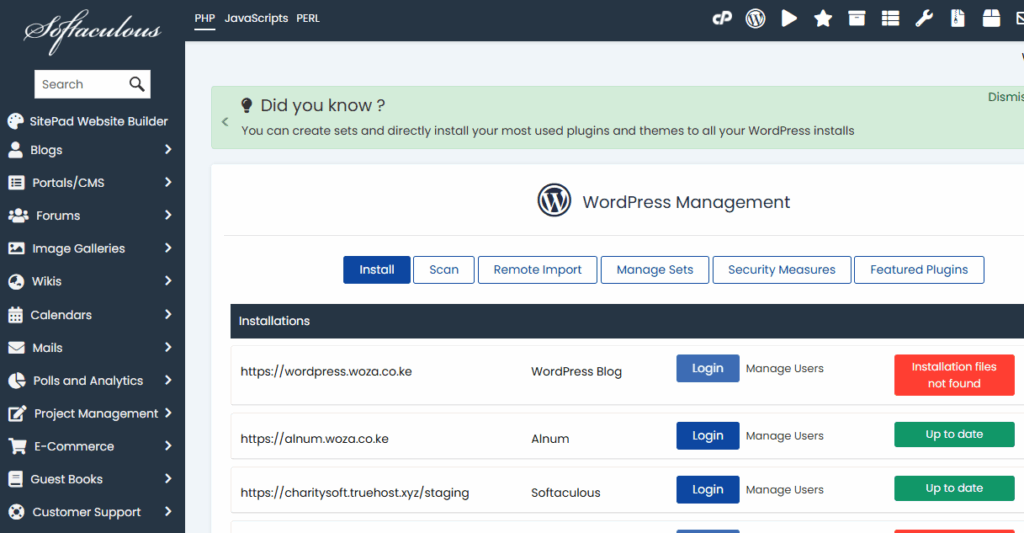This screenshot has width=1024, height=533.
Task: Open Security Measures
Action: click(782, 270)
